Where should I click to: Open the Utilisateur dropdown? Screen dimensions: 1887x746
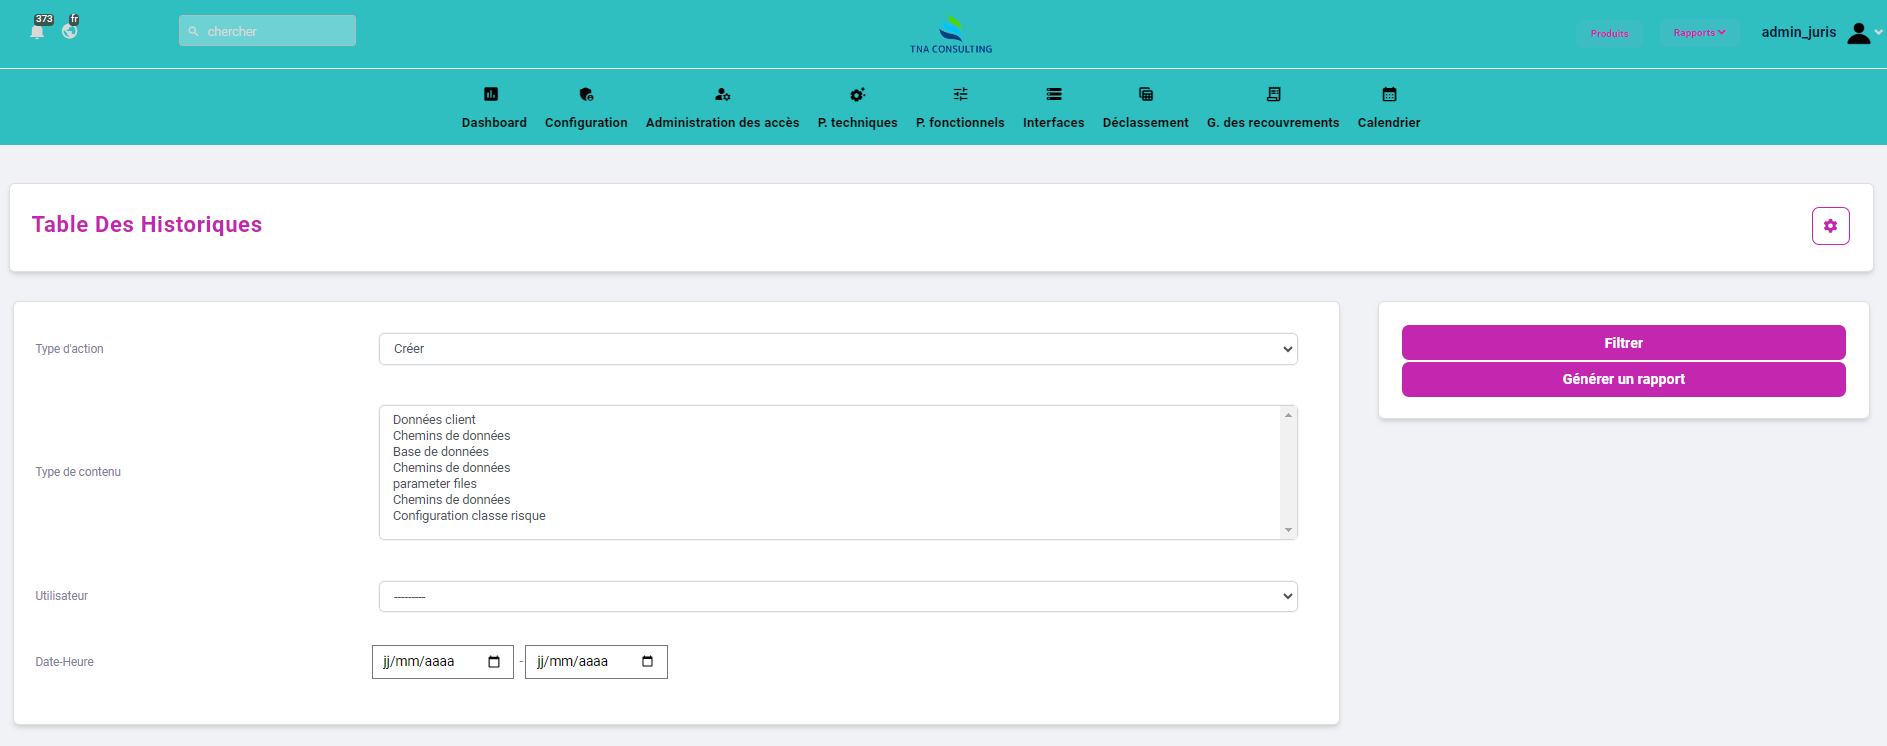pyautogui.click(x=838, y=596)
